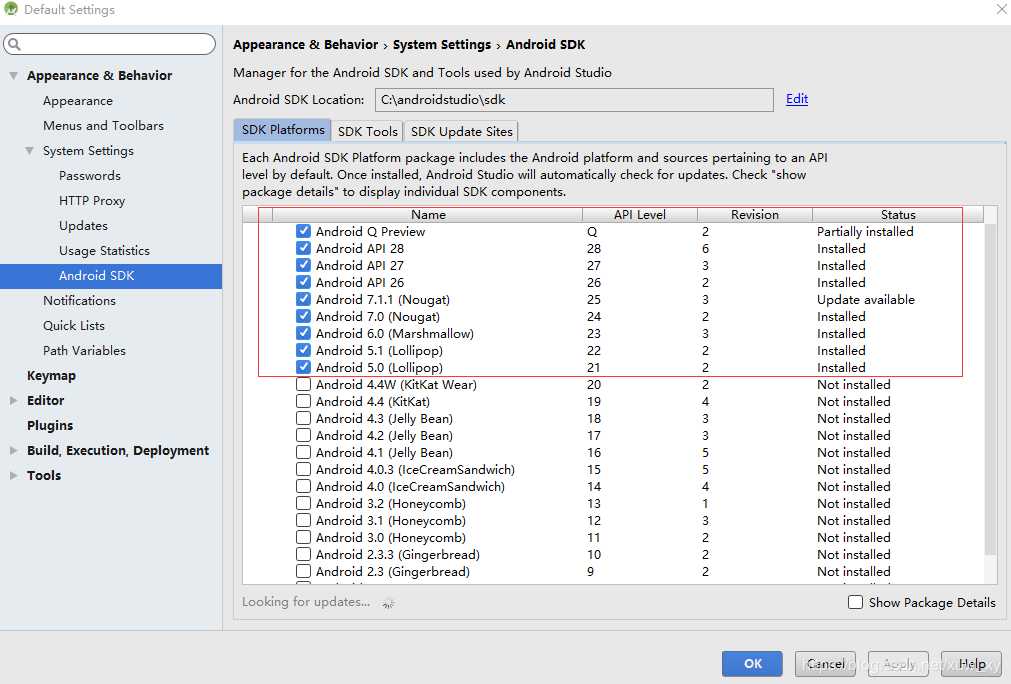Click the Android Studio logo in title bar

(x=10, y=9)
